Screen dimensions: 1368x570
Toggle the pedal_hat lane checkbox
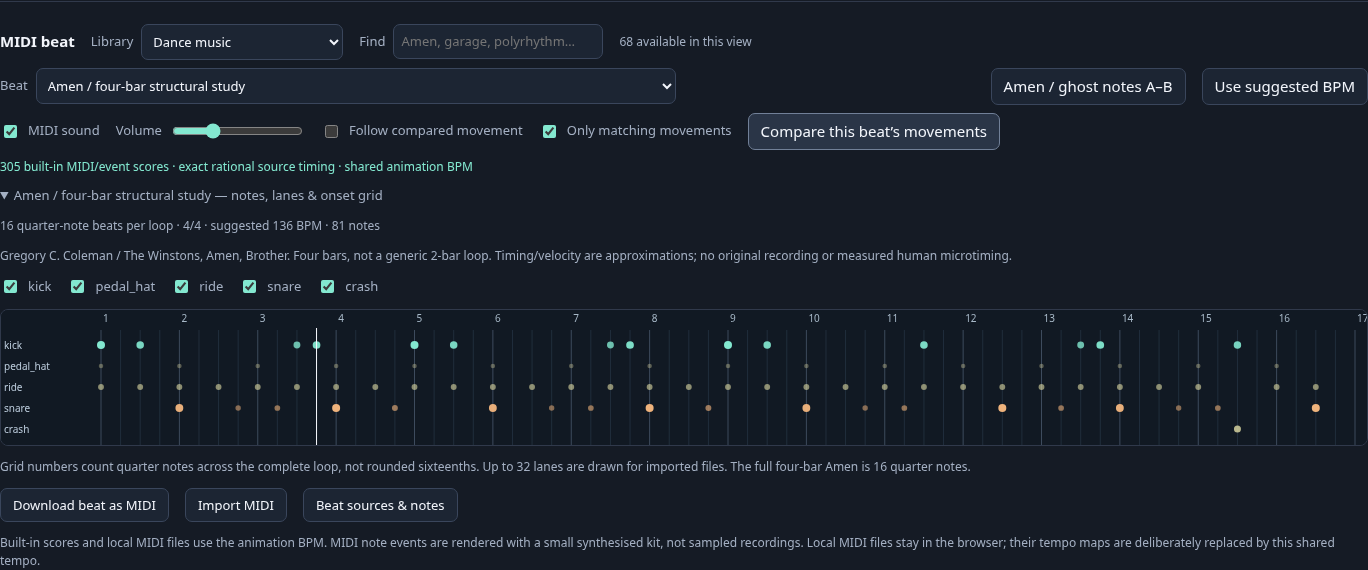coord(77,287)
